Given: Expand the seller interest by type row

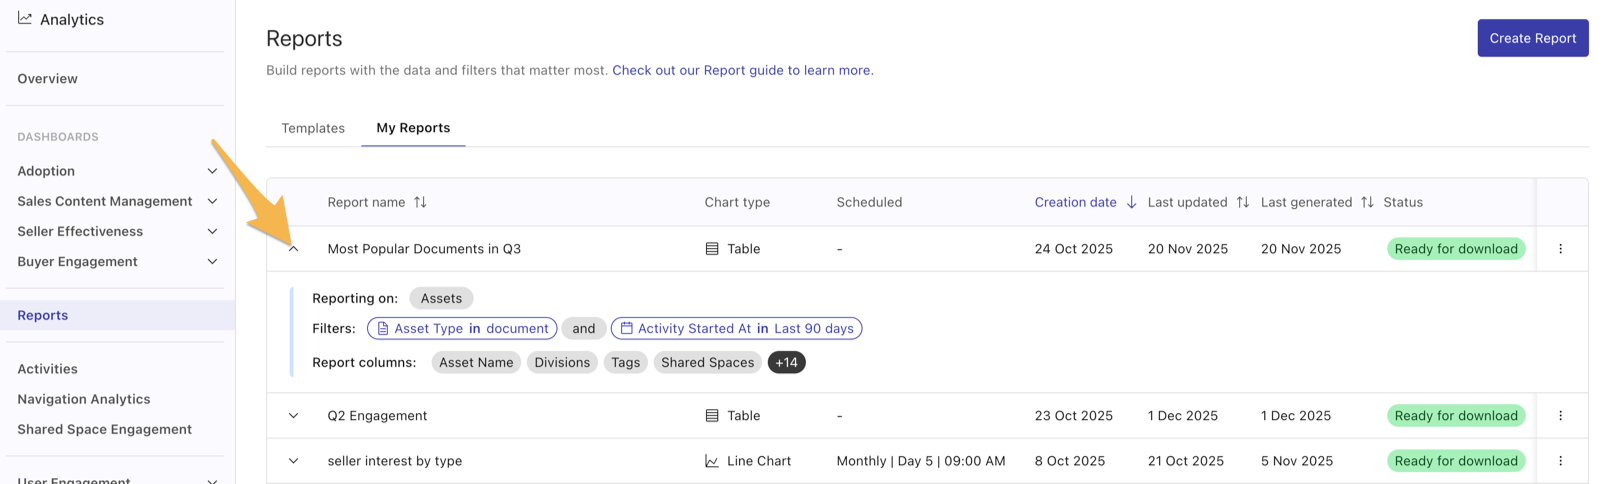Looking at the screenshot, I should tap(293, 461).
